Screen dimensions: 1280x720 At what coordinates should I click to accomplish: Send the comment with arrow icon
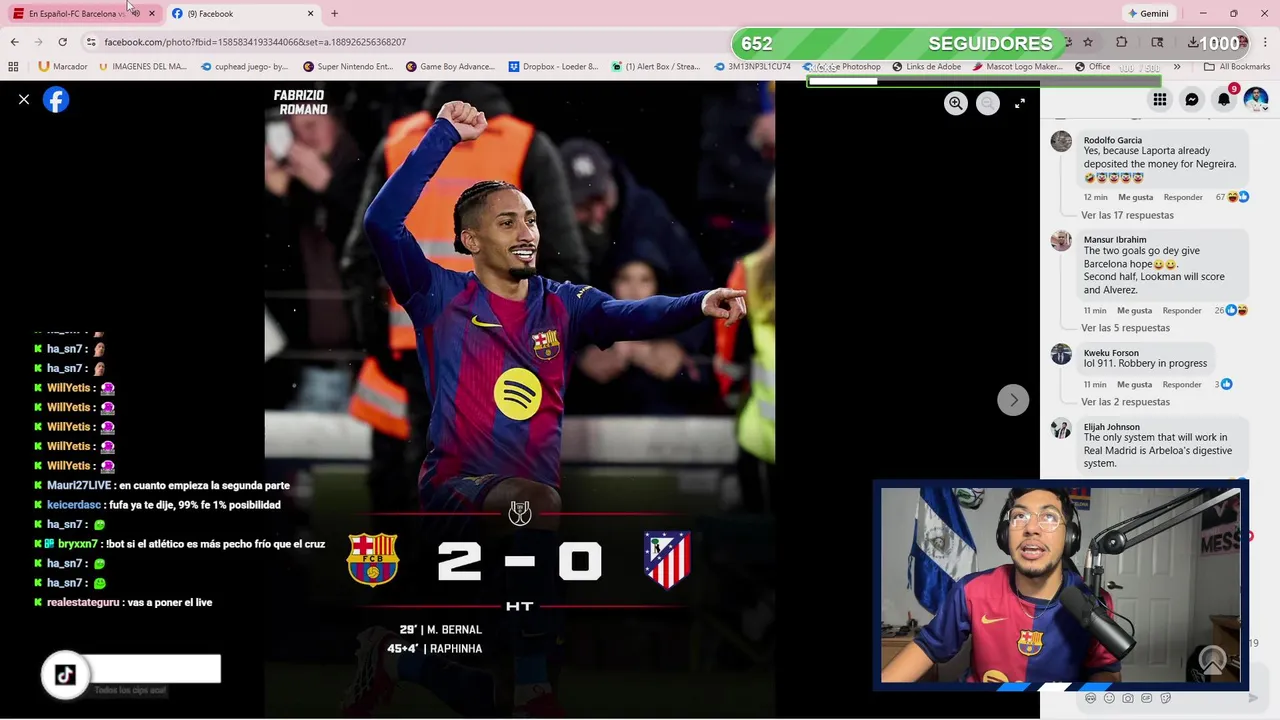[1253, 698]
